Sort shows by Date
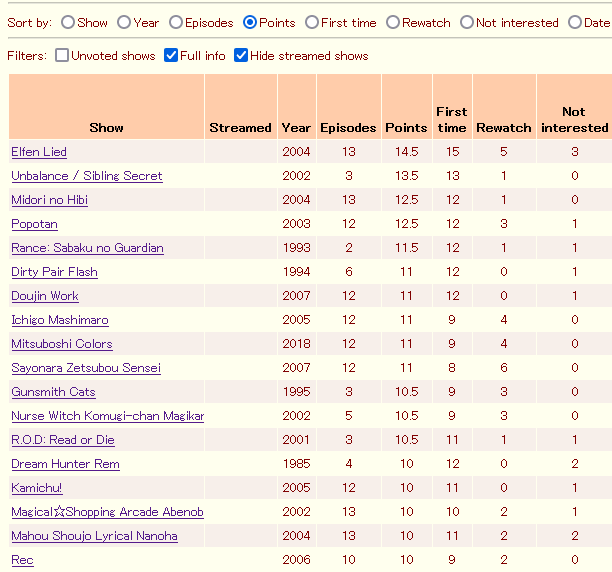The height and width of the screenshot is (572, 612). (575, 22)
